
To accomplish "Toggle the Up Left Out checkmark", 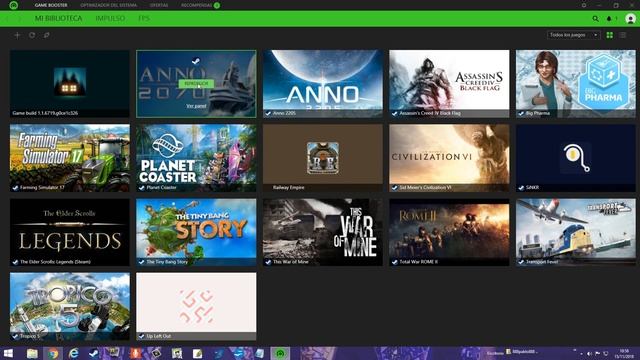I will (x=142, y=336).
